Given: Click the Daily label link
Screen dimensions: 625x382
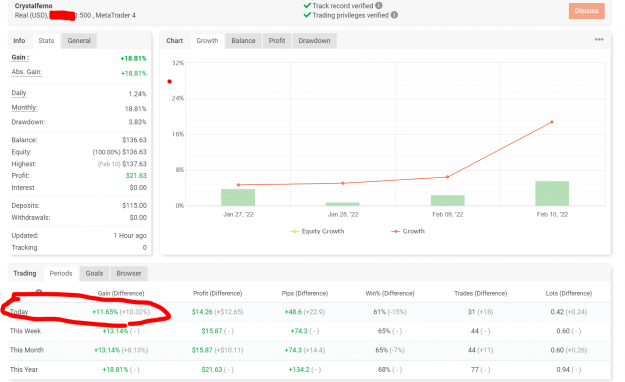Looking at the screenshot, I should 19,93.
